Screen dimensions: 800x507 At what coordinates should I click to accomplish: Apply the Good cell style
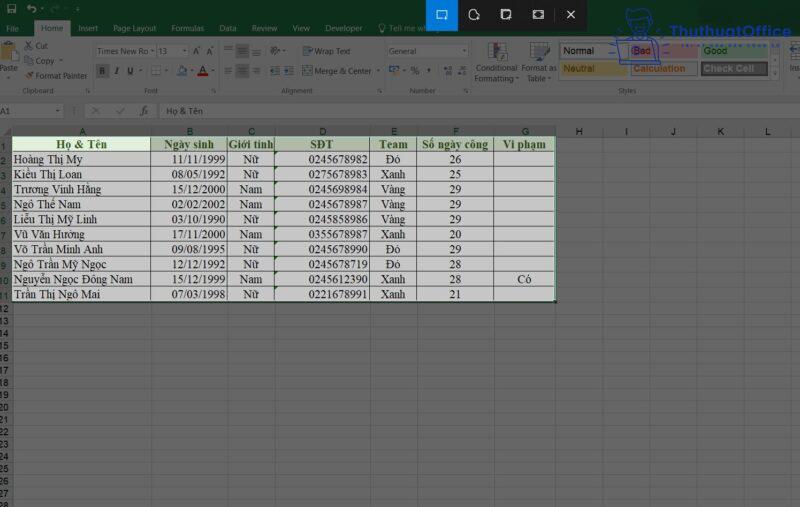(x=735, y=51)
